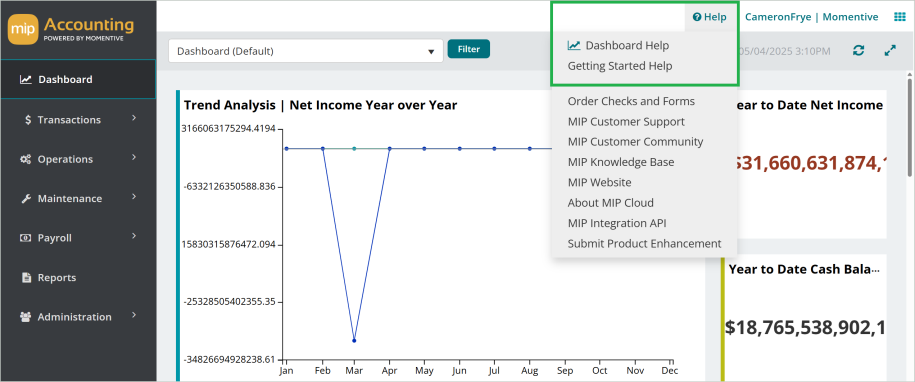This screenshot has width=915, height=382.
Task: Expand the Maintenance sidebar menu chevron
Action: click(x=134, y=197)
